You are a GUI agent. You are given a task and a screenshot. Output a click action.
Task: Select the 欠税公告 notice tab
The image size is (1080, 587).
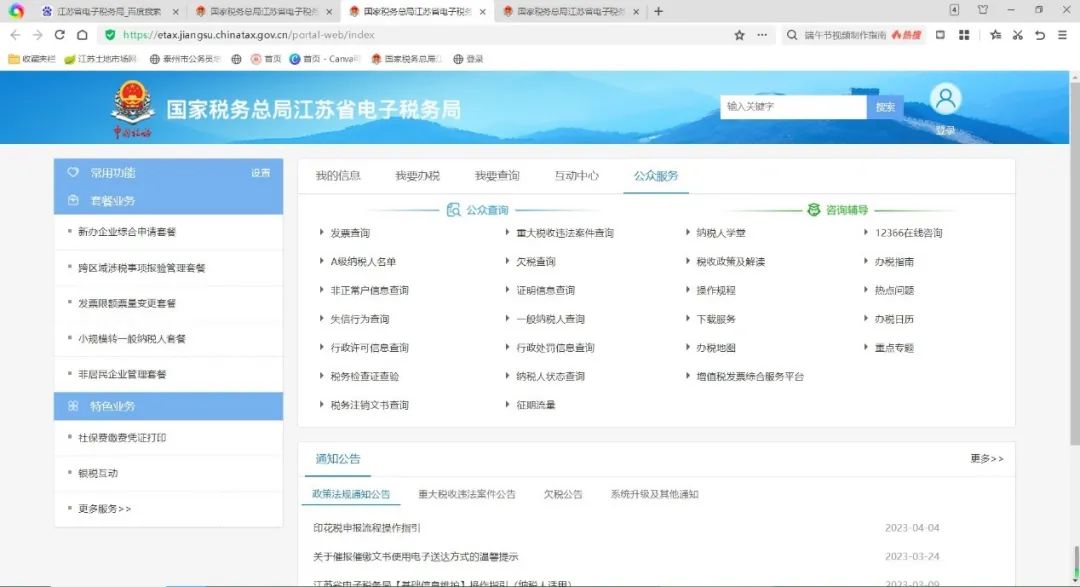coord(563,494)
